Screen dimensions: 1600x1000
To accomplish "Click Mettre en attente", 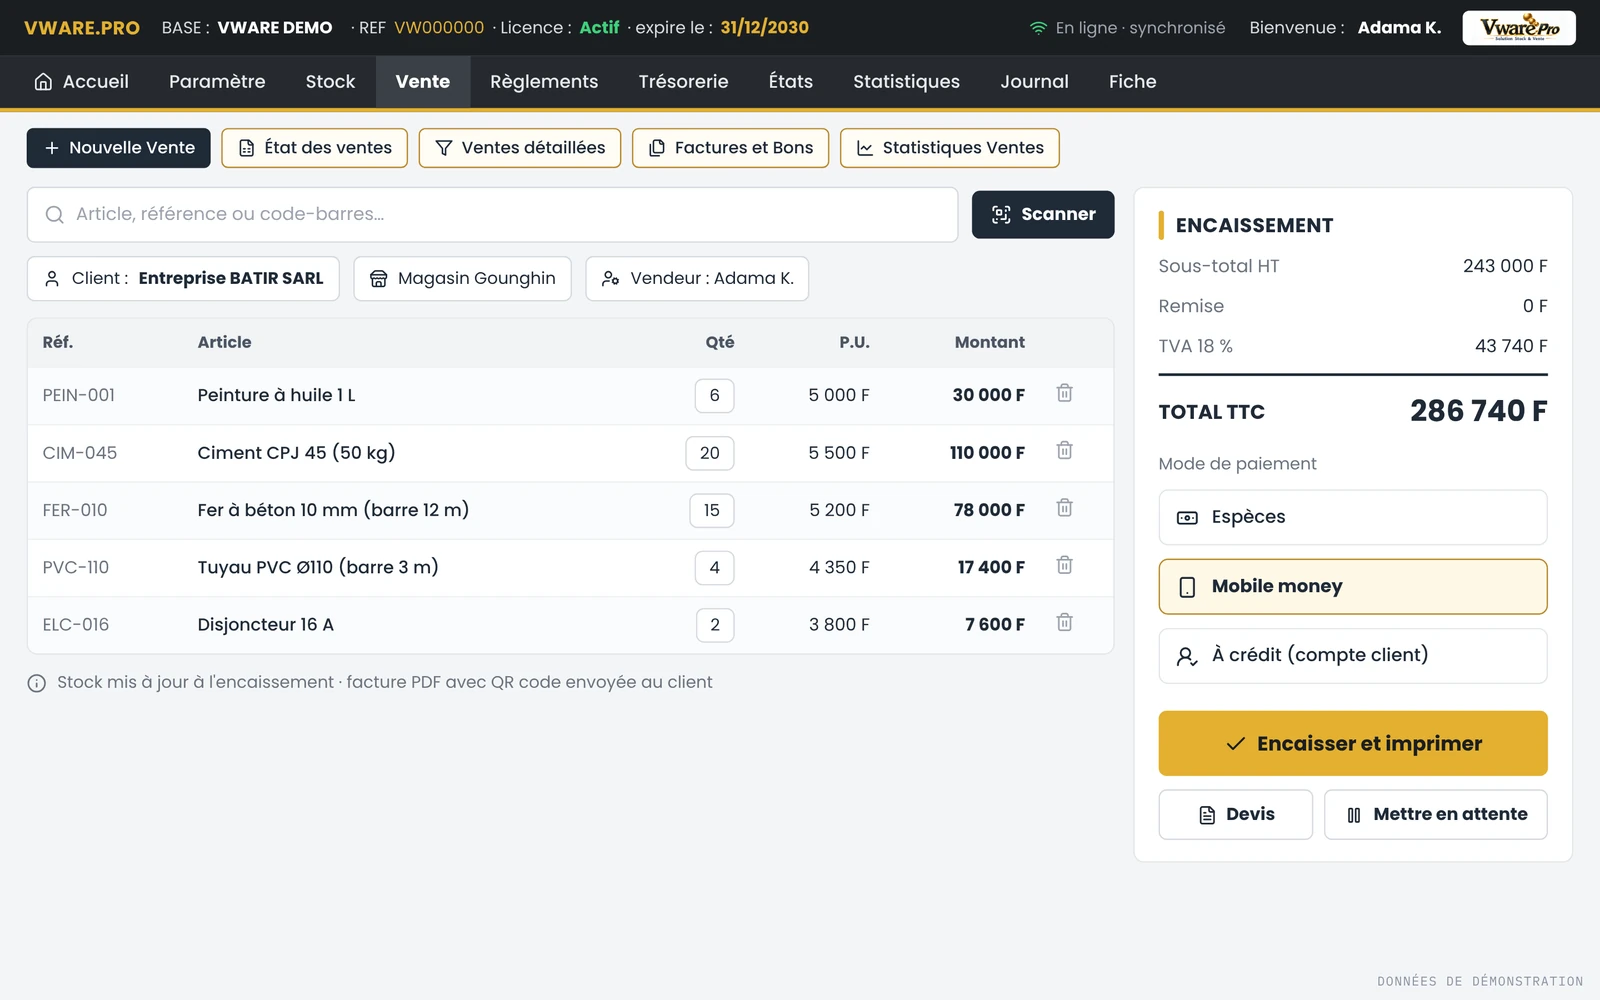I will pyautogui.click(x=1436, y=815).
